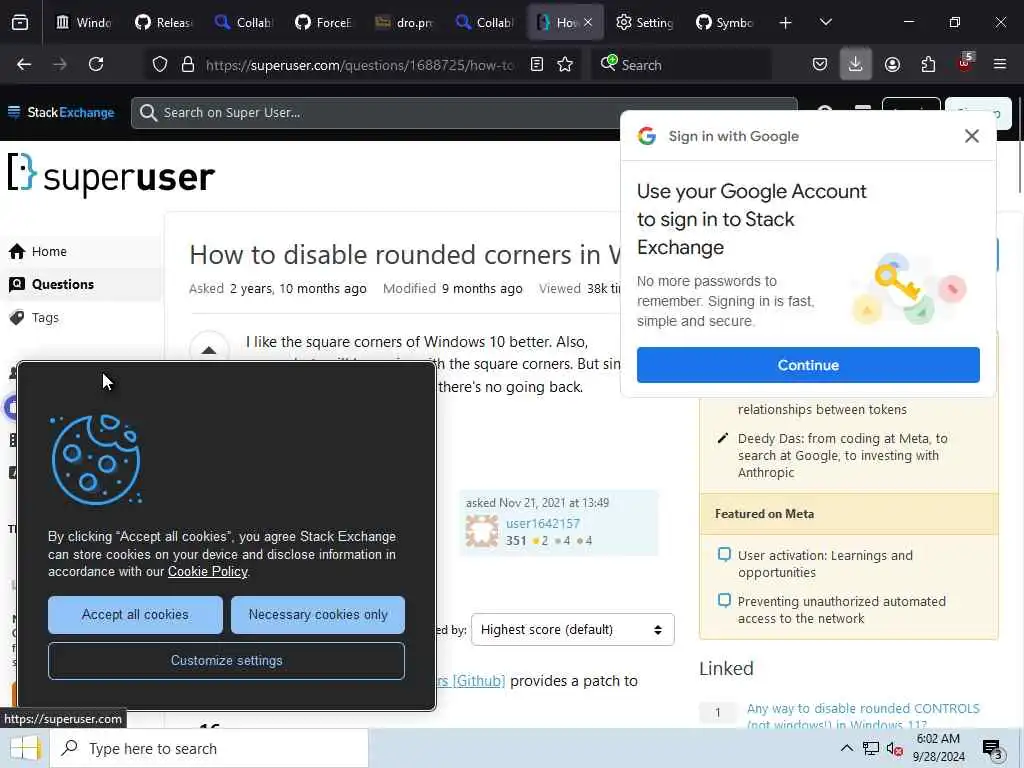The width and height of the screenshot is (1024, 768).
Task: Show hidden system tray icons
Action: tap(846, 748)
